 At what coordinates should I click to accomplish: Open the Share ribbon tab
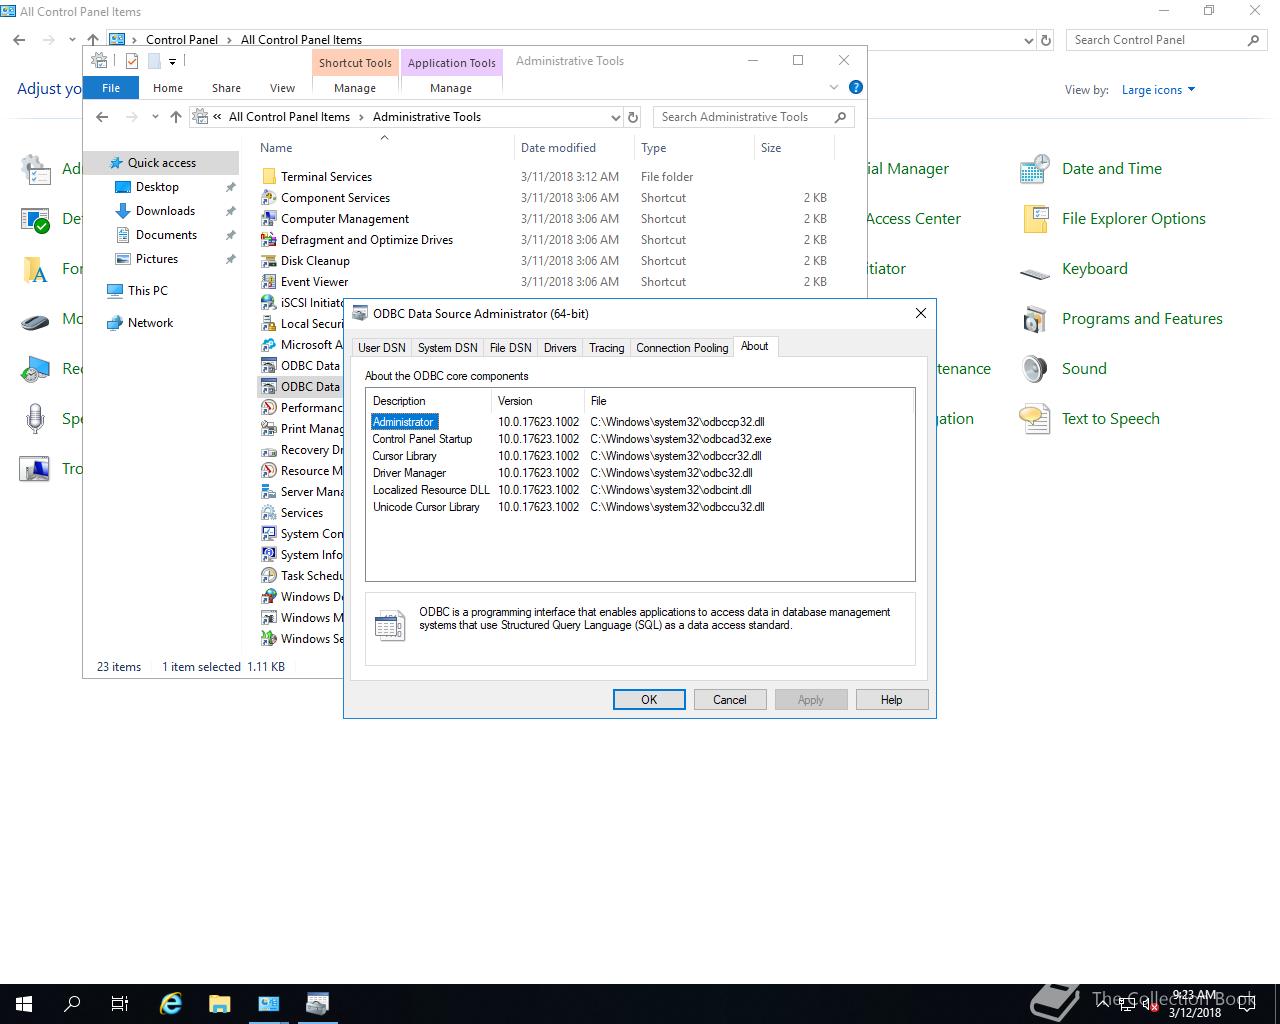tap(226, 88)
